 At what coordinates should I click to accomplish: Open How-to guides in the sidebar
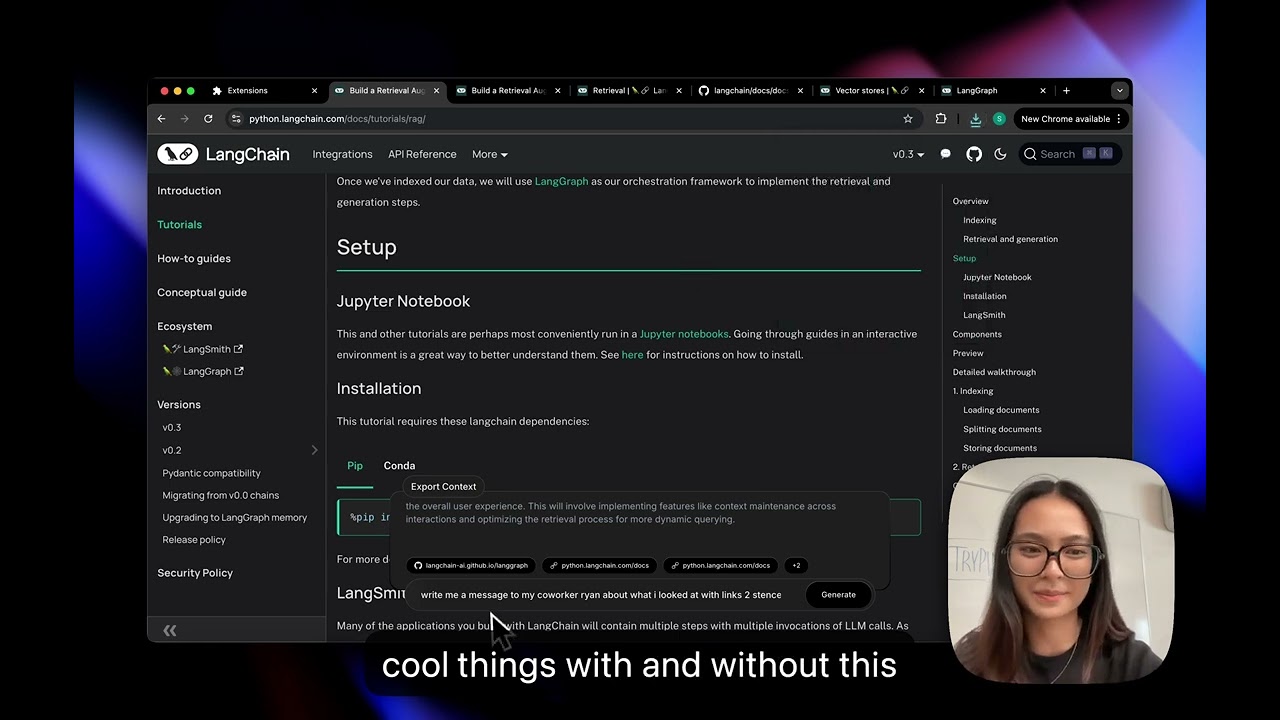pyautogui.click(x=194, y=258)
